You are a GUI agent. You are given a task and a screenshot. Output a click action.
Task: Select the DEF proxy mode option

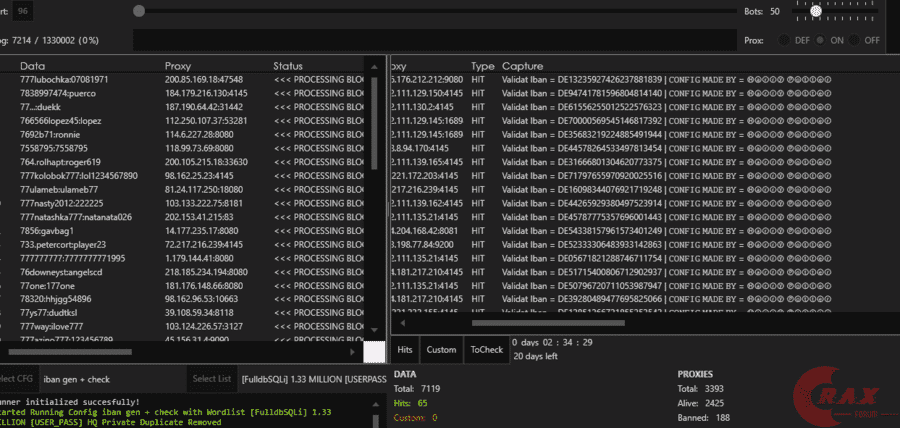(x=784, y=41)
